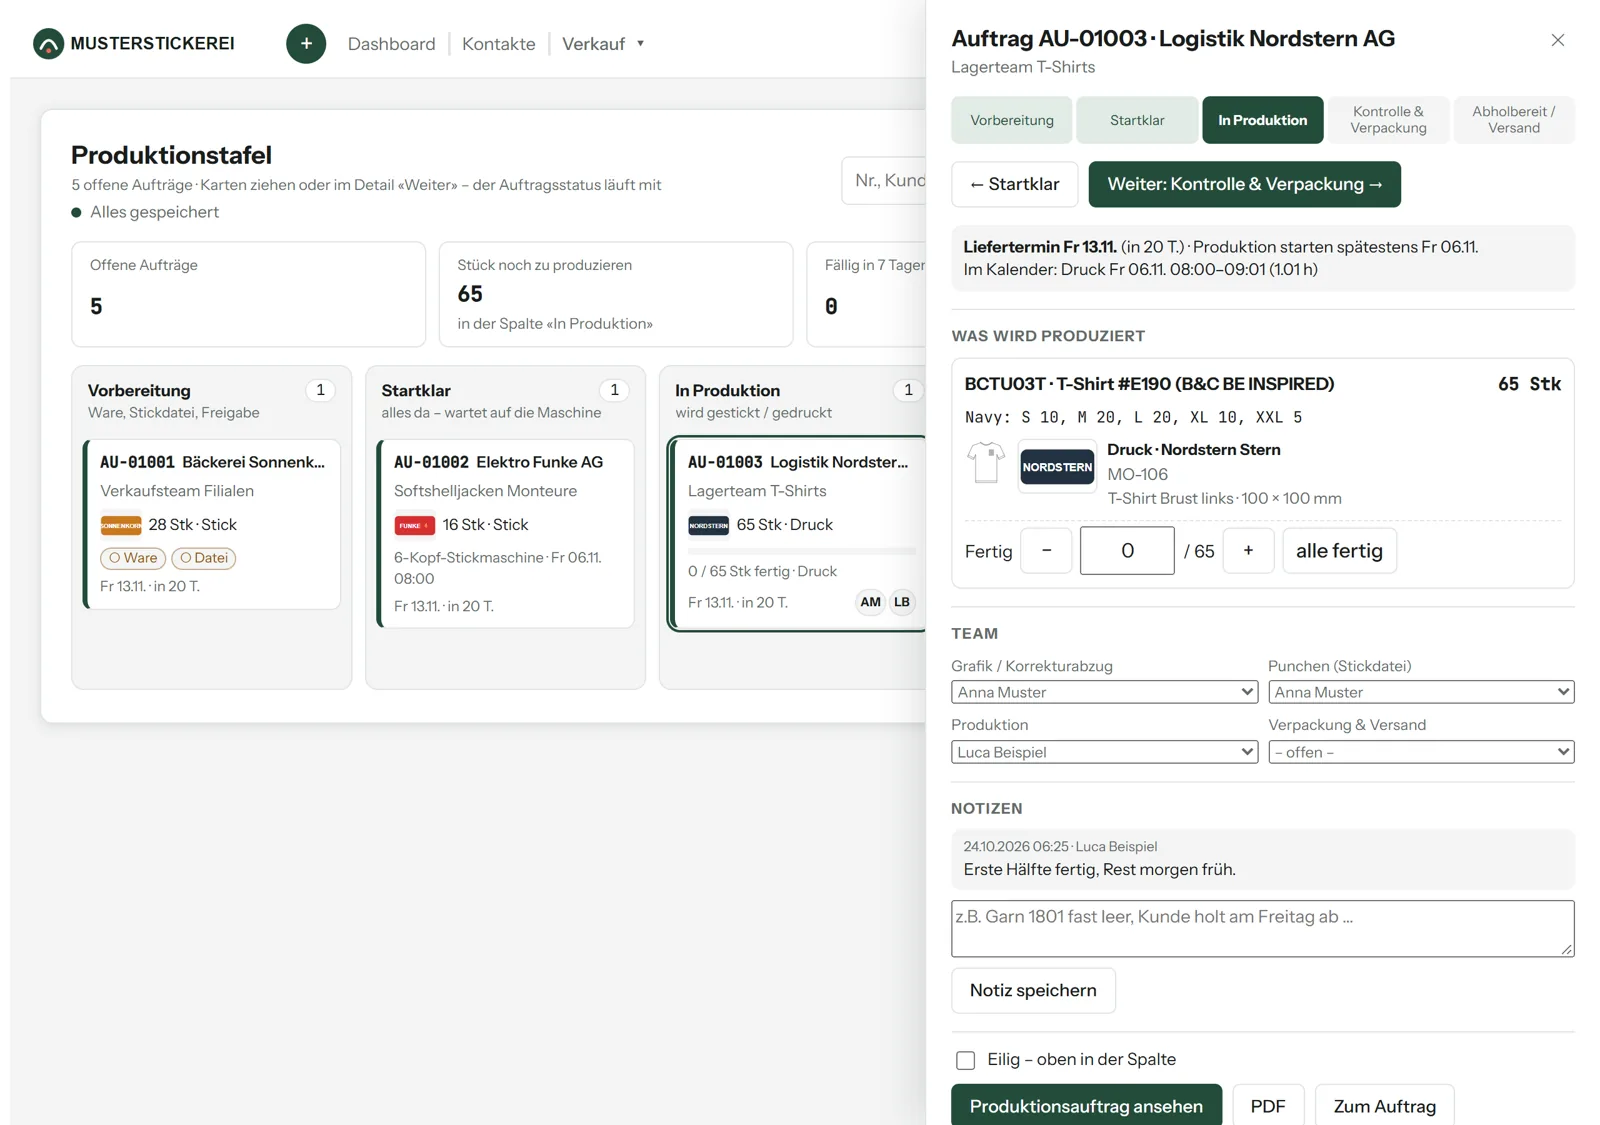This screenshot has height=1125, width=1600.
Task: Click the Zum Auftrag button
Action: pos(1384,1106)
